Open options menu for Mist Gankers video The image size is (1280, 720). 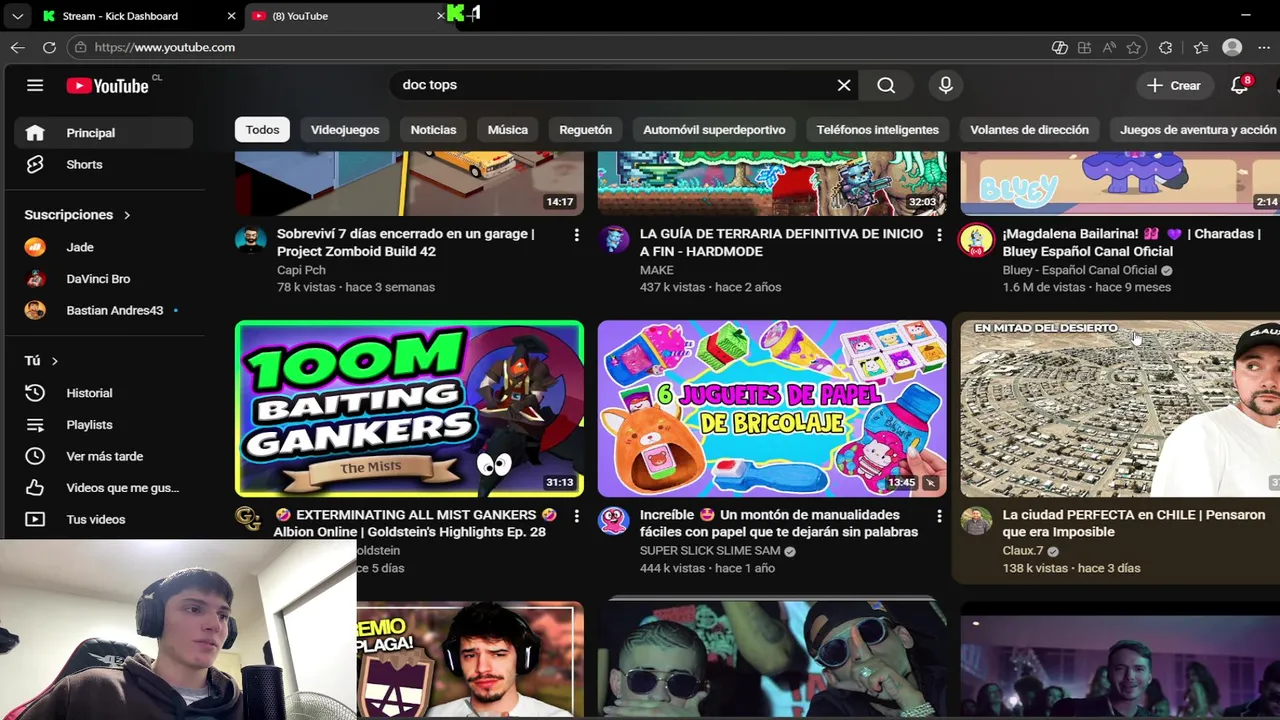point(576,516)
